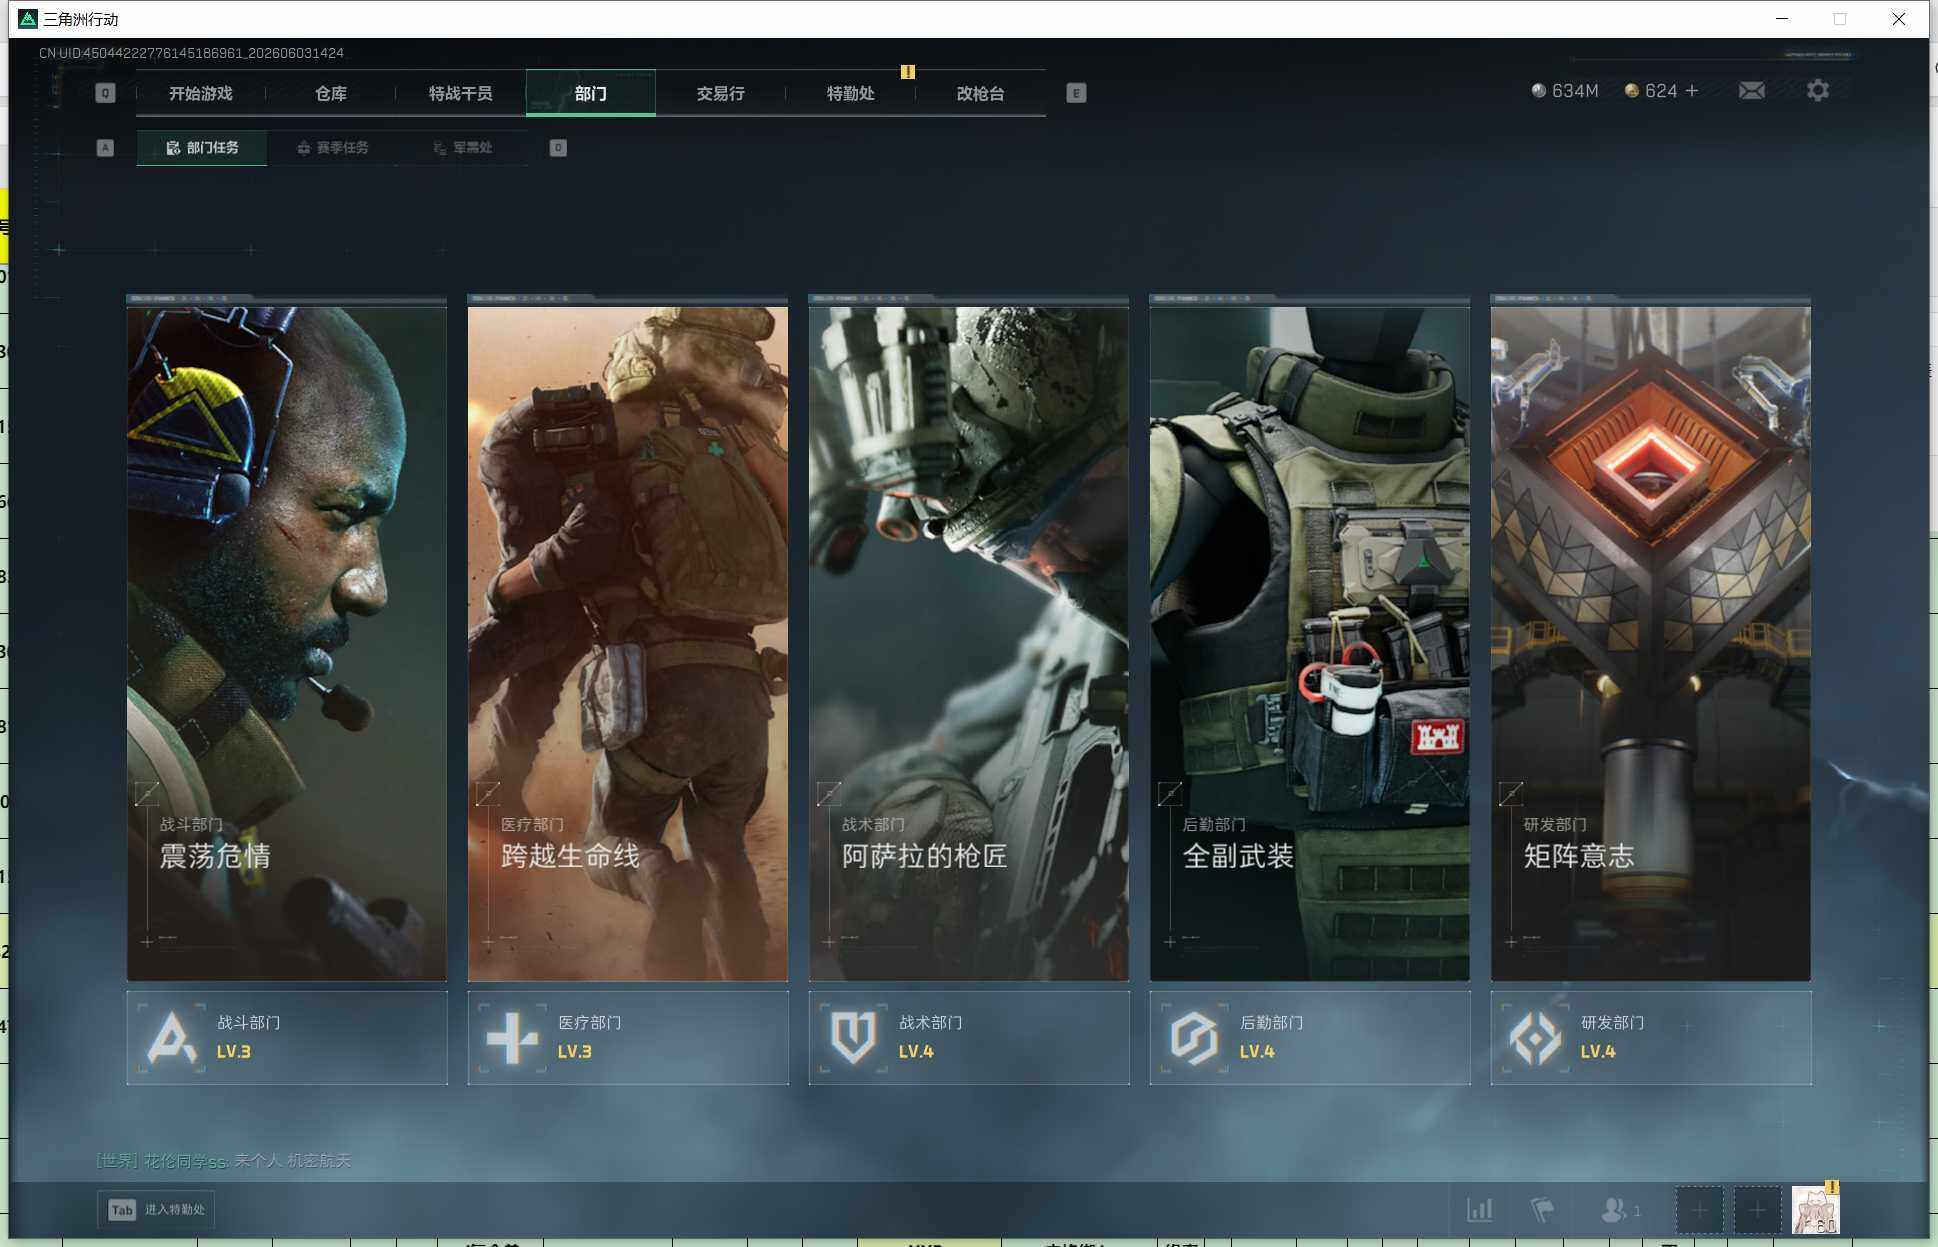Click the app logo in the title bar
This screenshot has width=1938, height=1247.
(x=28, y=19)
